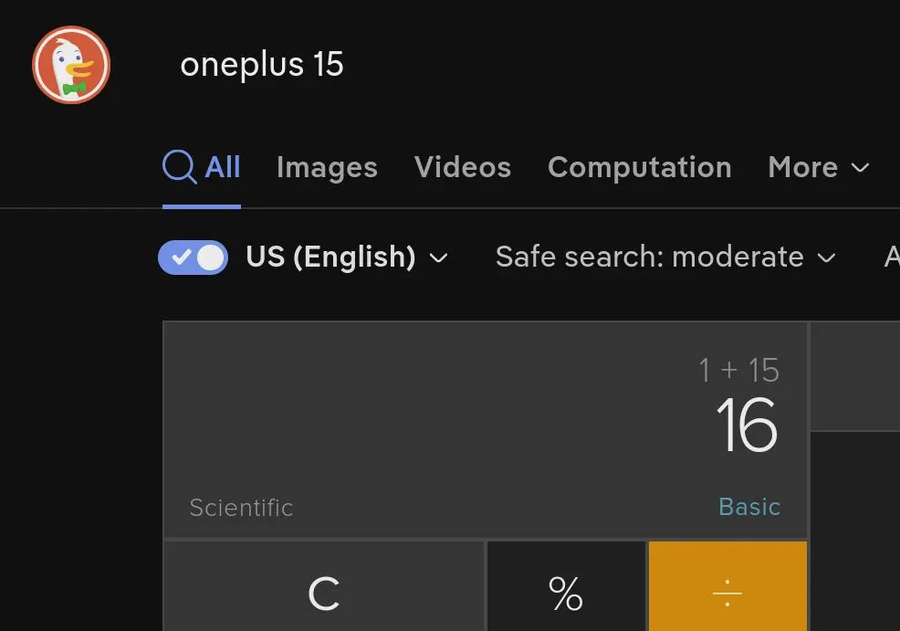Toggle the US (English) region switch
The height and width of the screenshot is (631, 900).
tap(193, 257)
